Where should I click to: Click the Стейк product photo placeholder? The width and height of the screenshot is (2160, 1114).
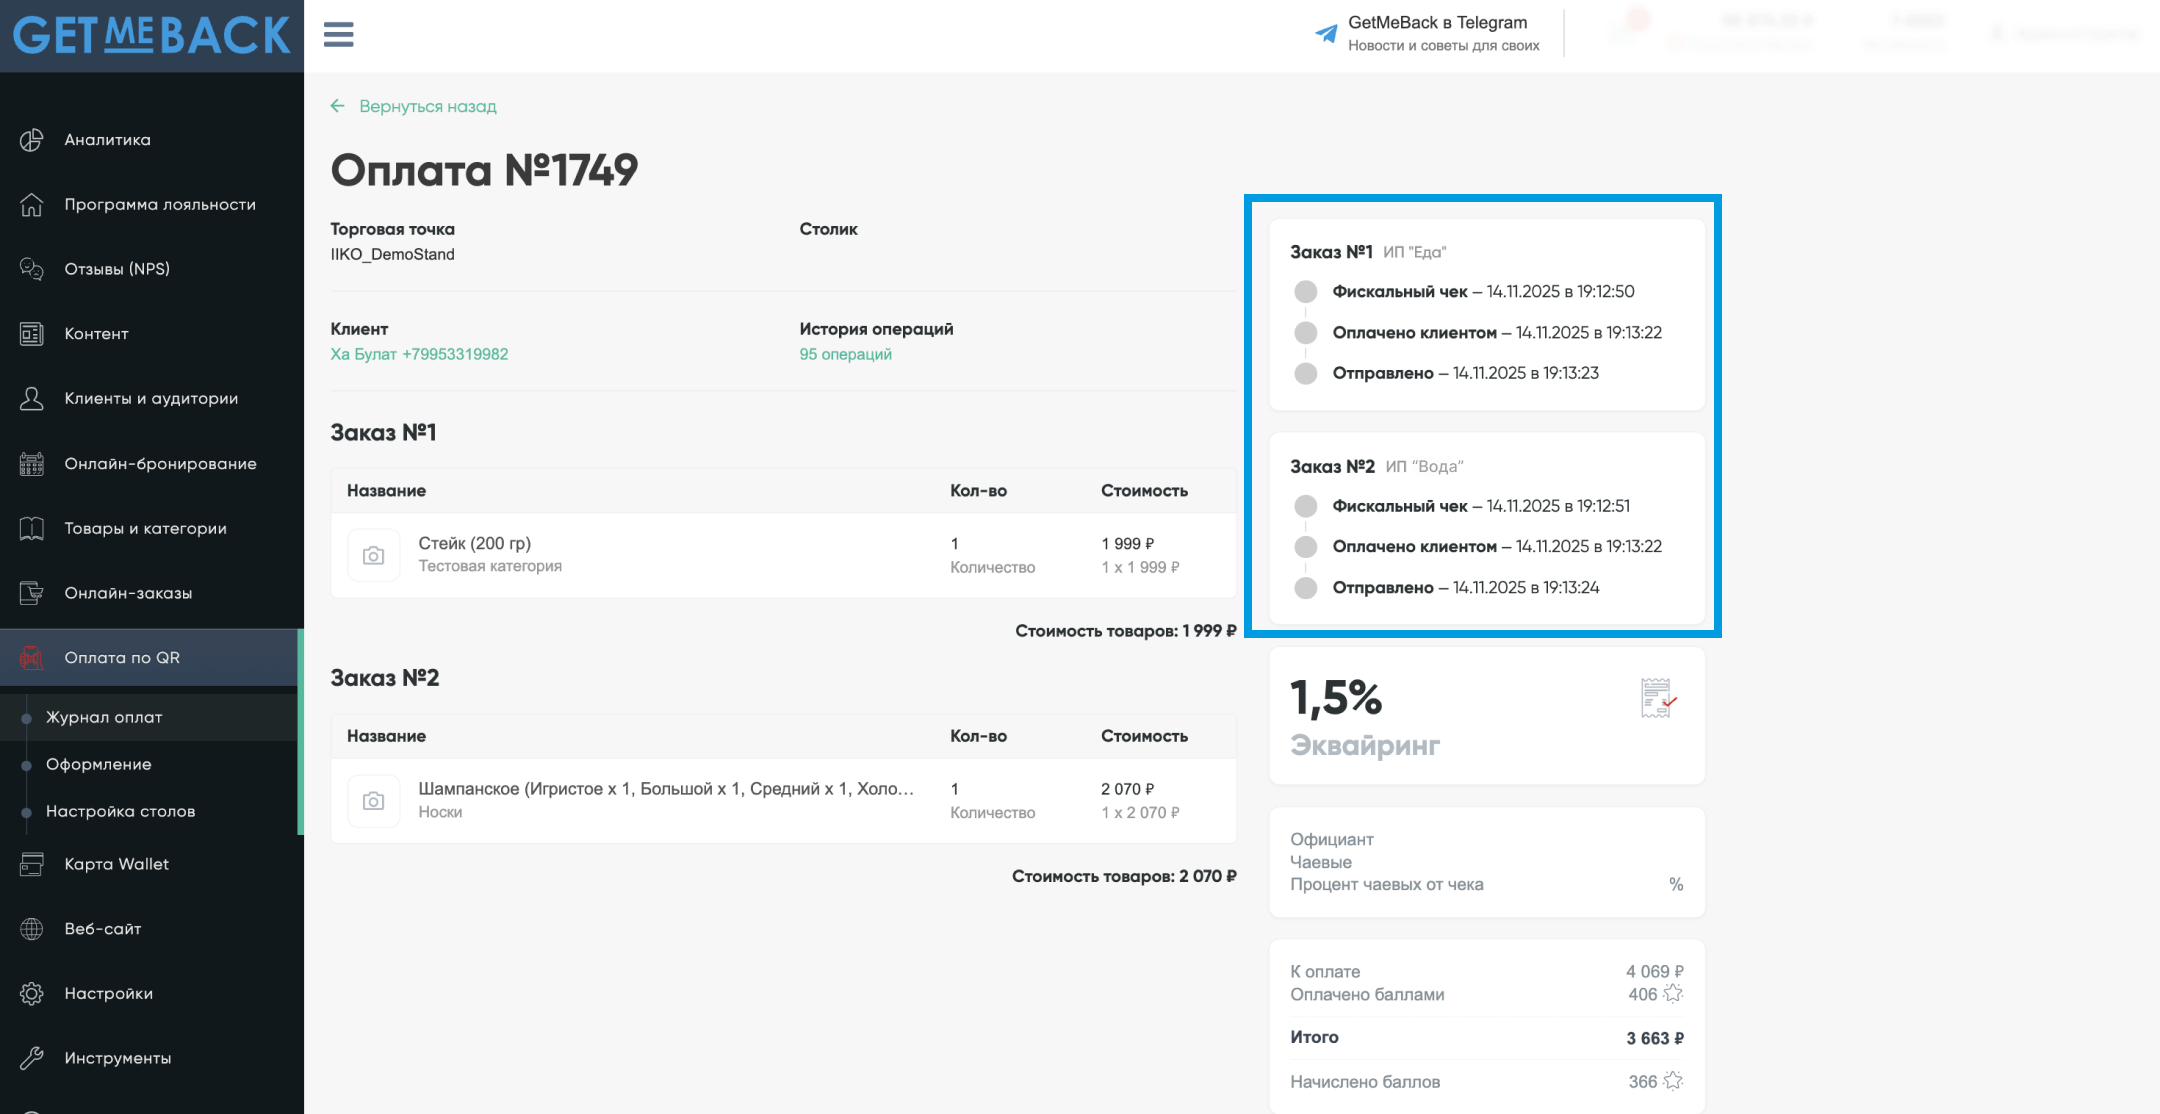pos(373,555)
